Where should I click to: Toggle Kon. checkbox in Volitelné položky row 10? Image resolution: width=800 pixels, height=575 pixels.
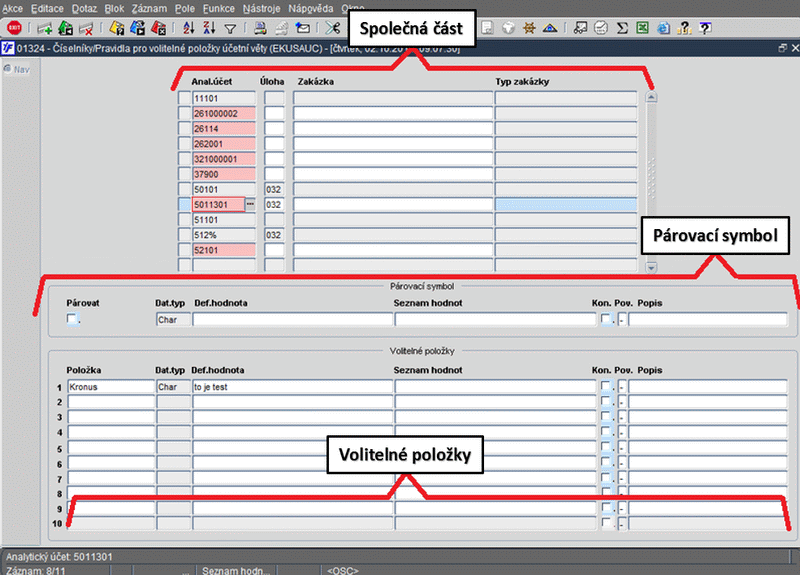(x=606, y=523)
